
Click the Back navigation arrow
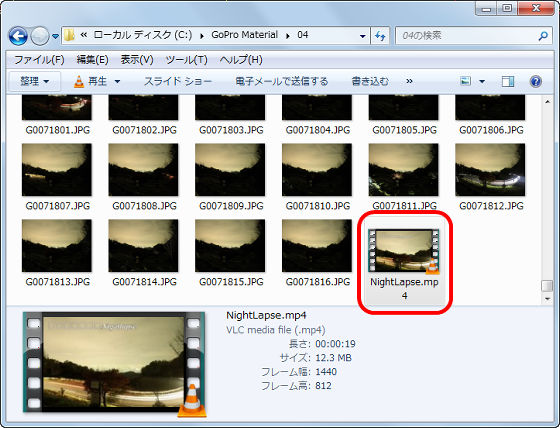tap(18, 36)
